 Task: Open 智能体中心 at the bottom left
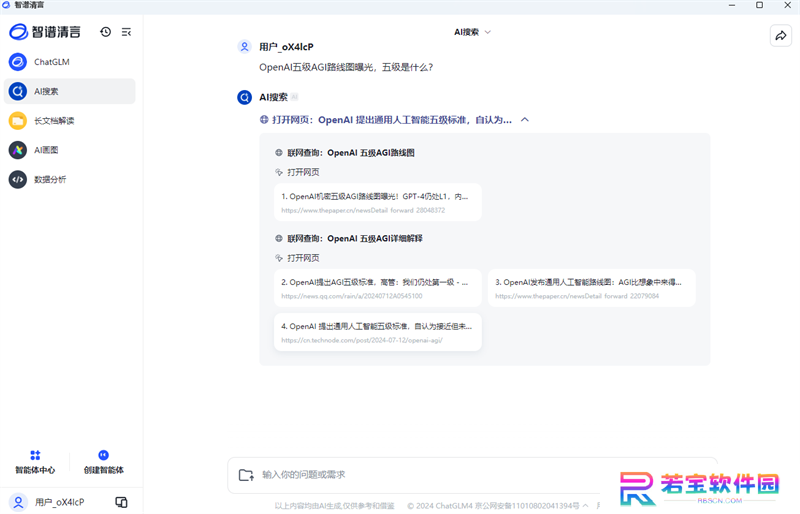click(x=35, y=462)
